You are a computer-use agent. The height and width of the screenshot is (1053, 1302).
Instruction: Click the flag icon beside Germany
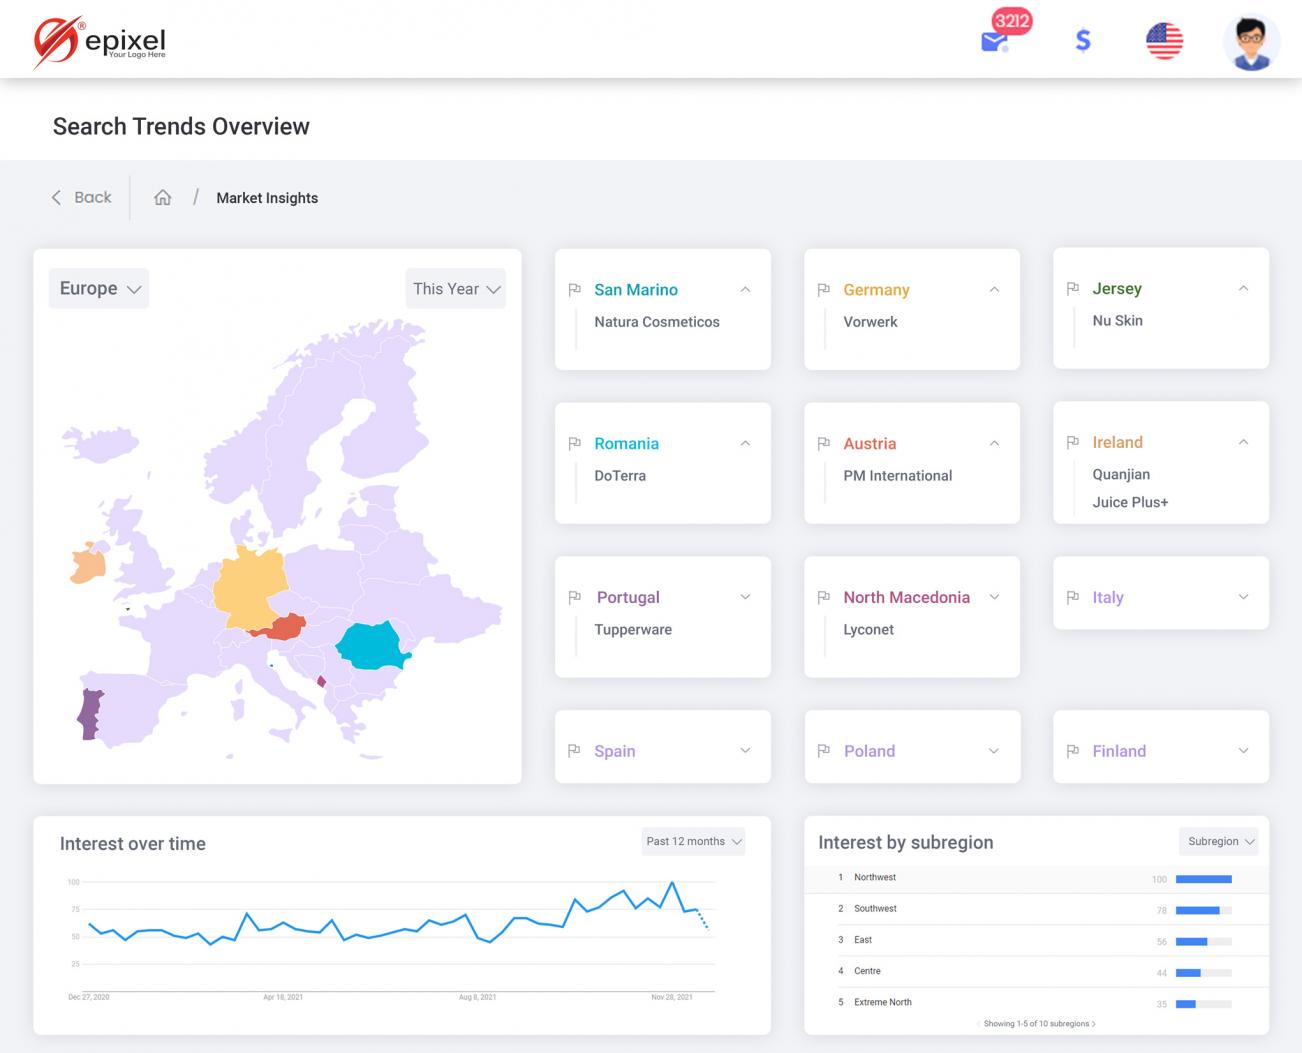tap(823, 290)
